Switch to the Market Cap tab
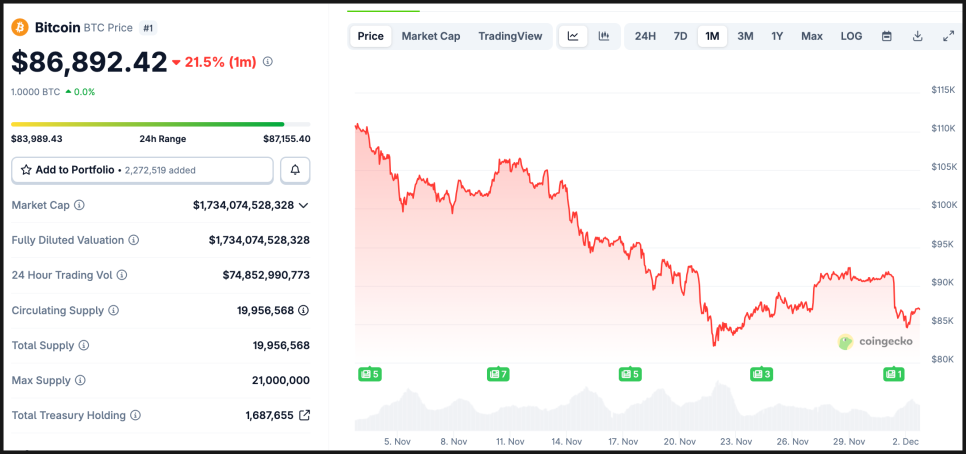This screenshot has height=454, width=966. tap(431, 36)
